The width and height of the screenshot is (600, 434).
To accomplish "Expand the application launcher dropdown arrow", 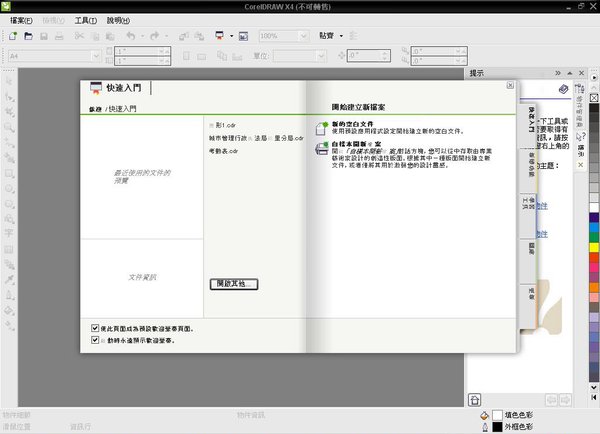I will pyautogui.click(x=232, y=36).
